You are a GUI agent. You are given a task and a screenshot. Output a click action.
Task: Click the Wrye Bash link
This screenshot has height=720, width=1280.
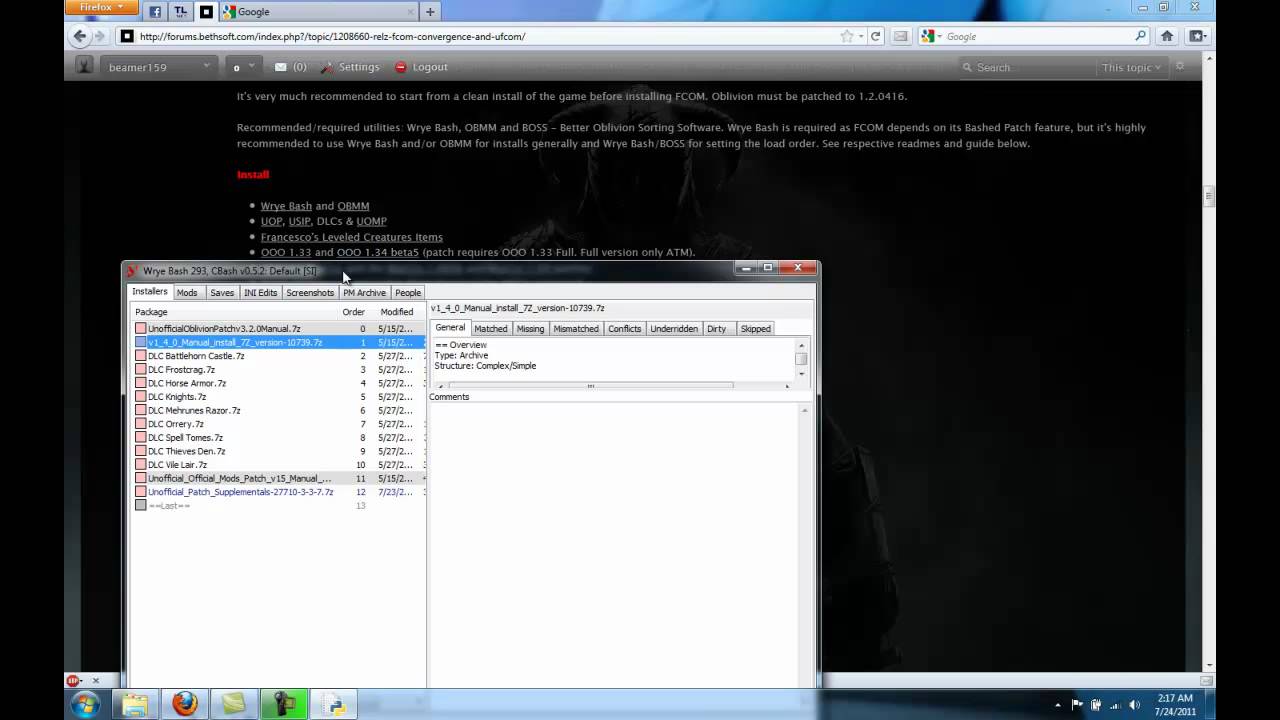tap(286, 206)
